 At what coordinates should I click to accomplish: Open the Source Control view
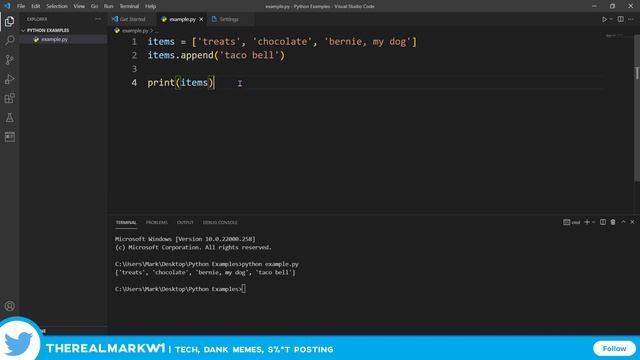(x=9, y=60)
